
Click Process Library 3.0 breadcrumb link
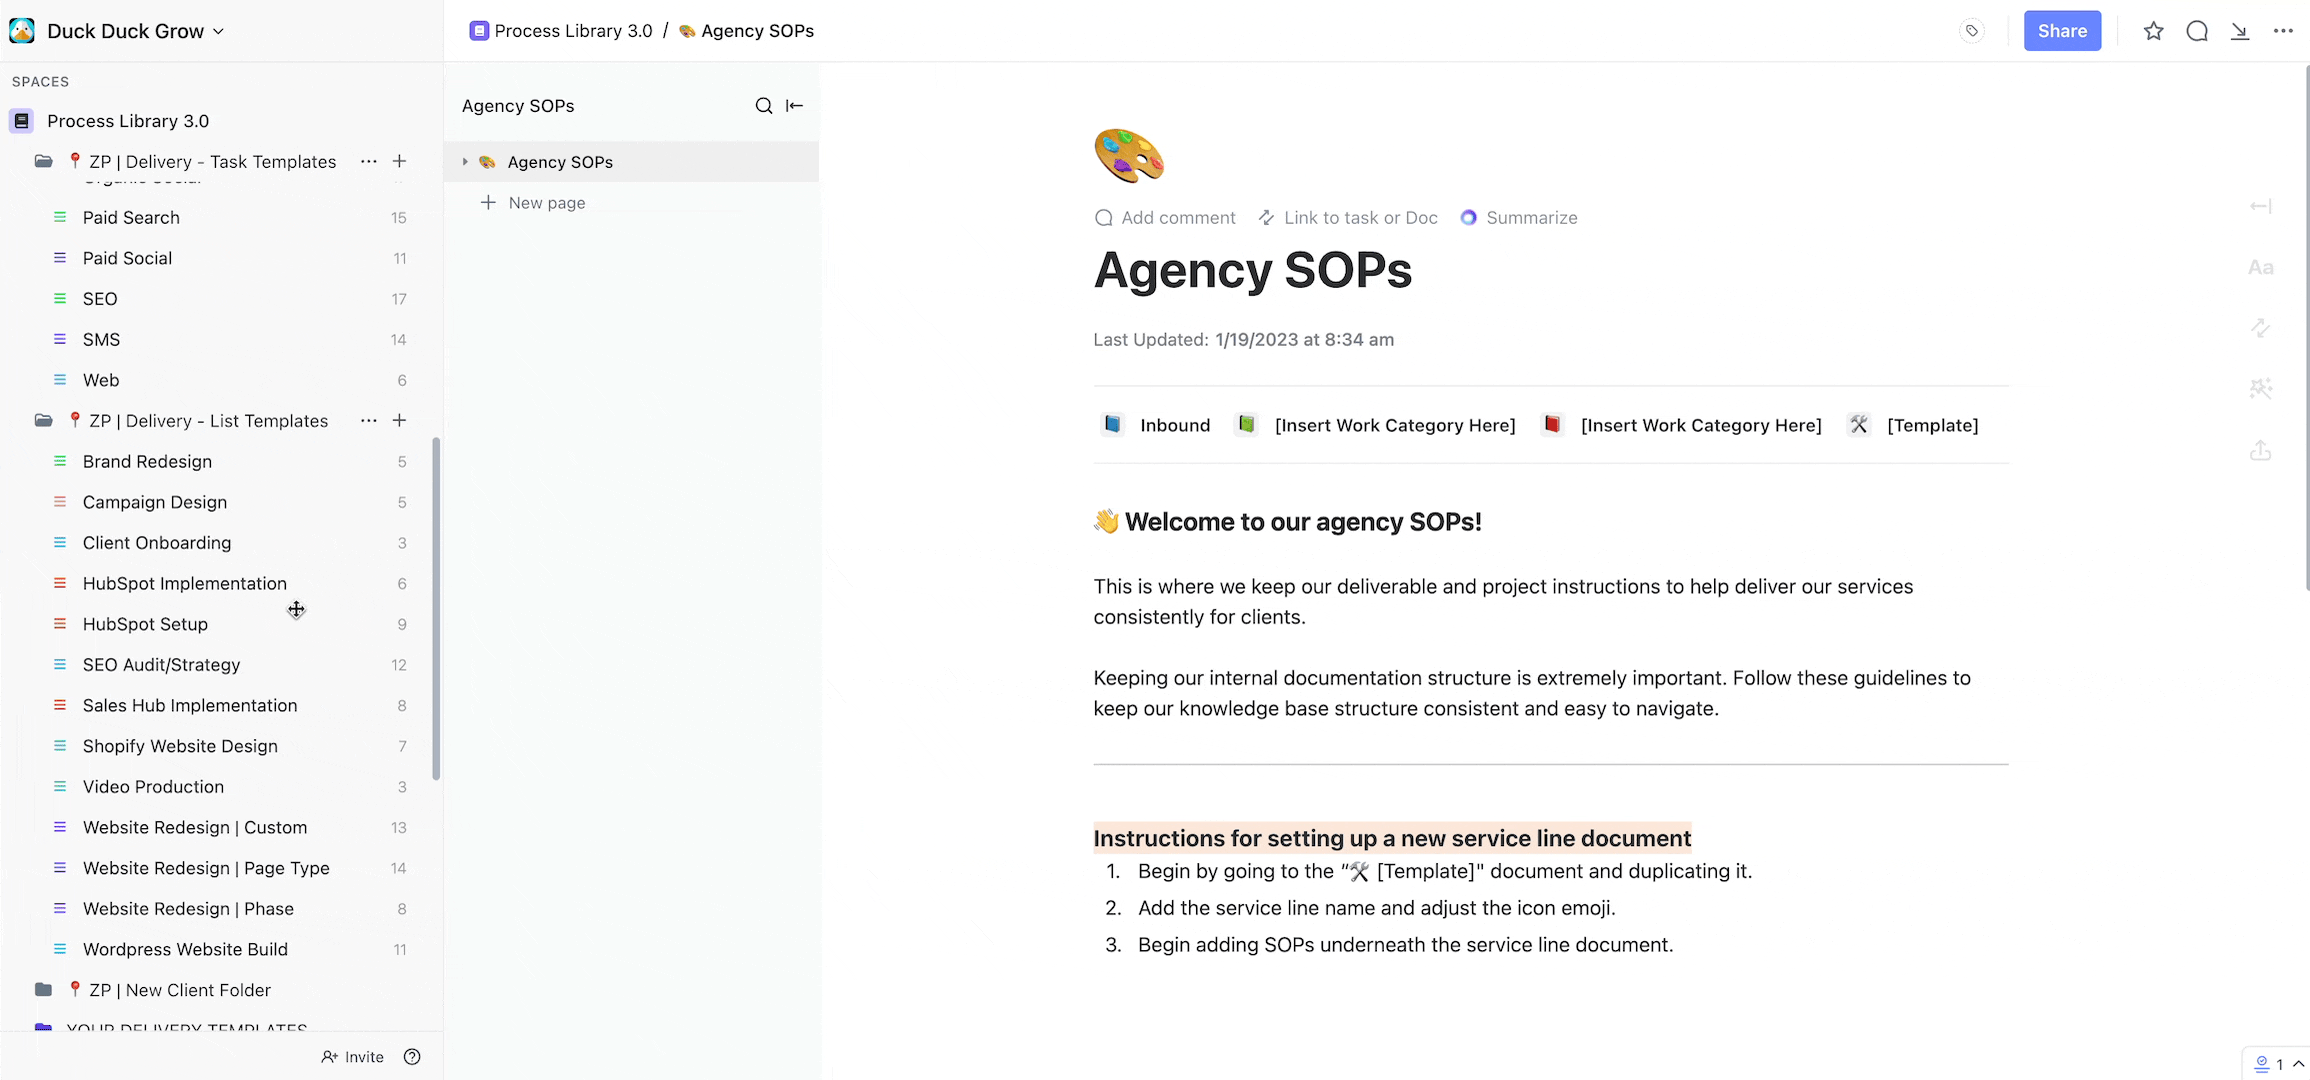[573, 31]
